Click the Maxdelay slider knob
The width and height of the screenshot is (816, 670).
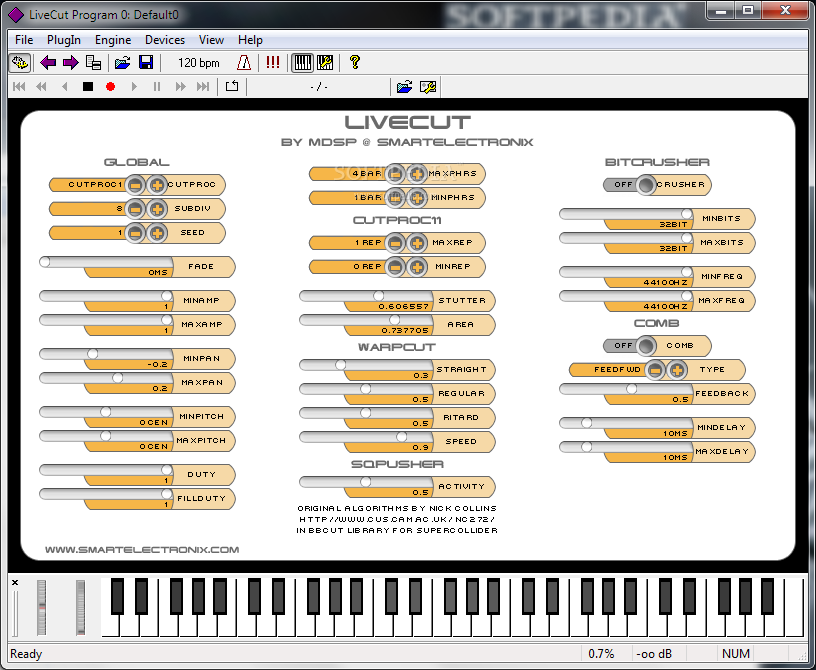coord(586,447)
